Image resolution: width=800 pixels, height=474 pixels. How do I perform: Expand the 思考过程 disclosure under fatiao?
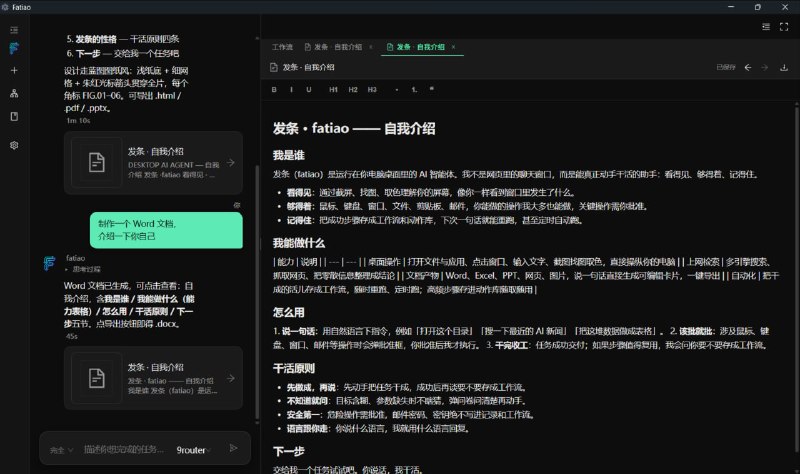click(83, 269)
